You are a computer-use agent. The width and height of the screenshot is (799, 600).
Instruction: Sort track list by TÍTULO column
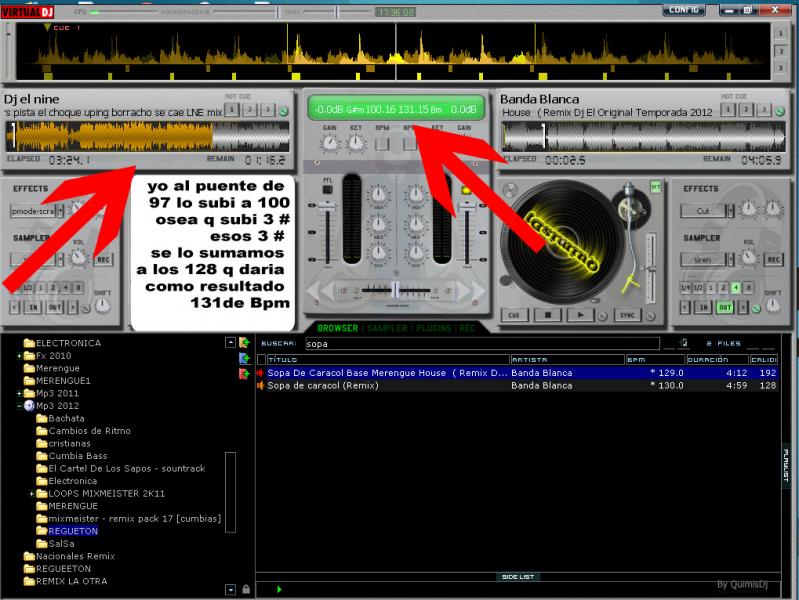[388, 359]
